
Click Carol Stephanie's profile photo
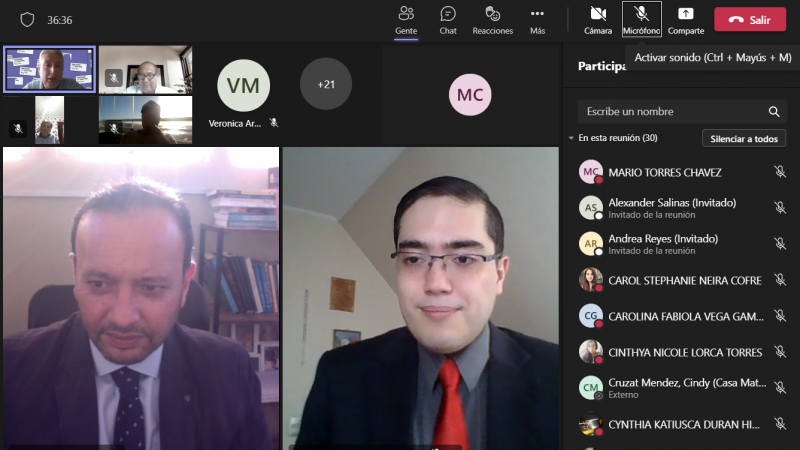coord(591,280)
